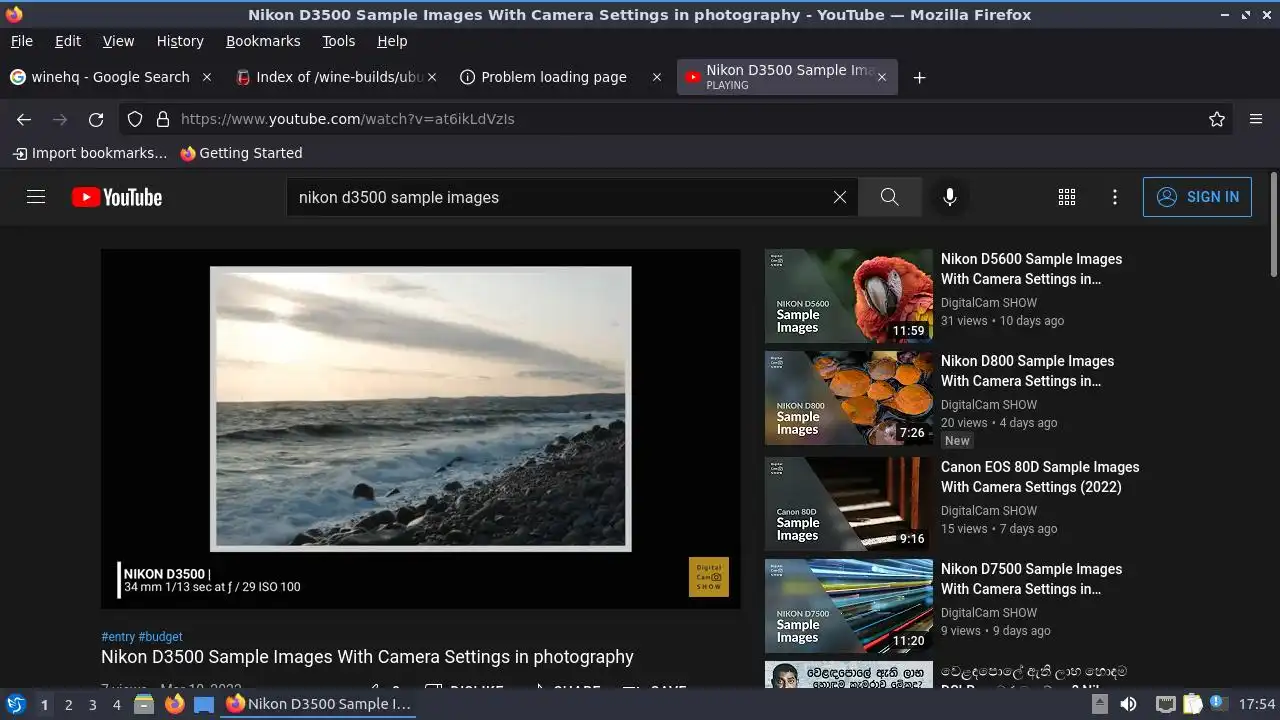This screenshot has height=720, width=1280.
Task: Click the clock showing 17:54
Action: click(x=1257, y=704)
